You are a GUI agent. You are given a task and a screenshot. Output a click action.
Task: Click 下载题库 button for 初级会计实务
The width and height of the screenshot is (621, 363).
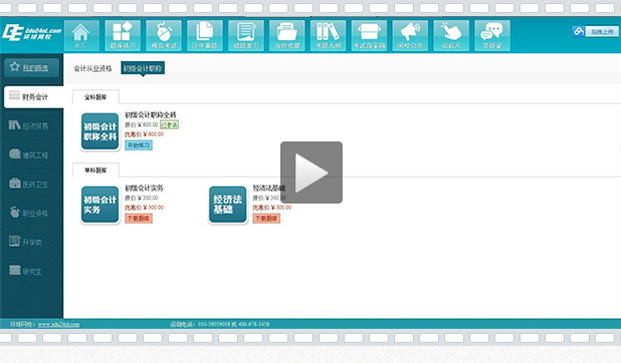click(x=139, y=219)
